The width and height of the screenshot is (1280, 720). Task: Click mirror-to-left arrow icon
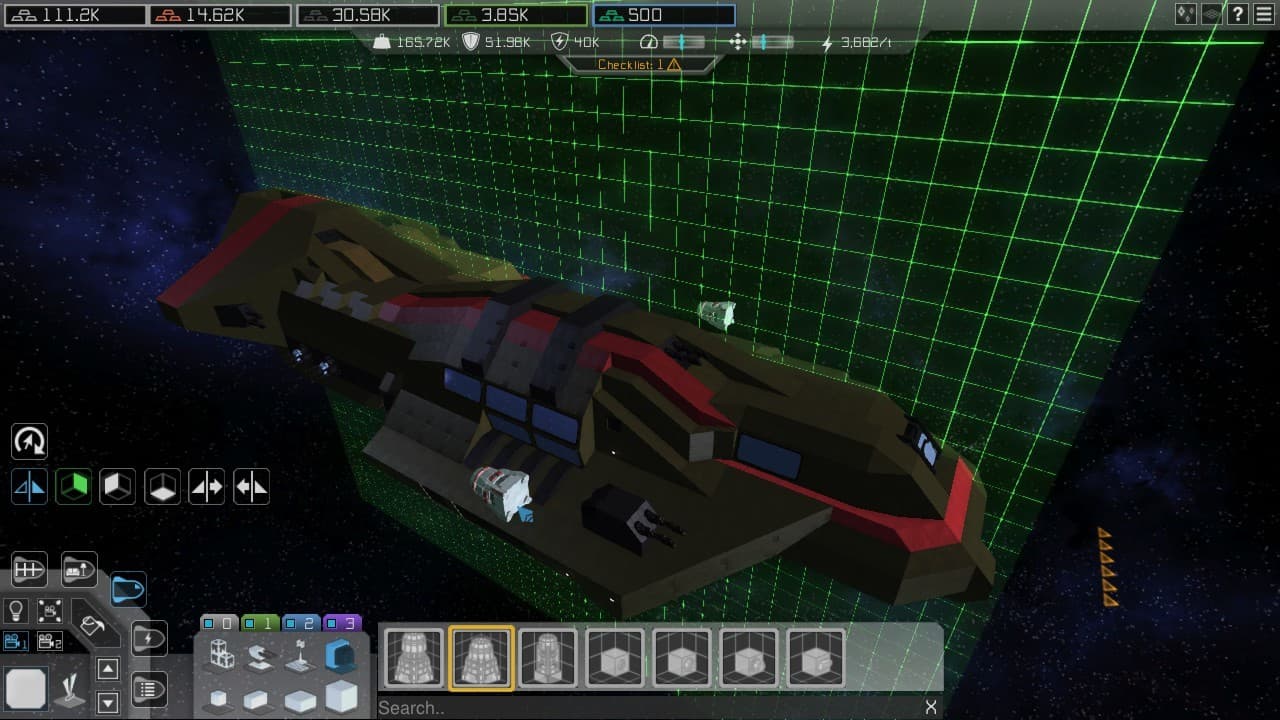251,488
